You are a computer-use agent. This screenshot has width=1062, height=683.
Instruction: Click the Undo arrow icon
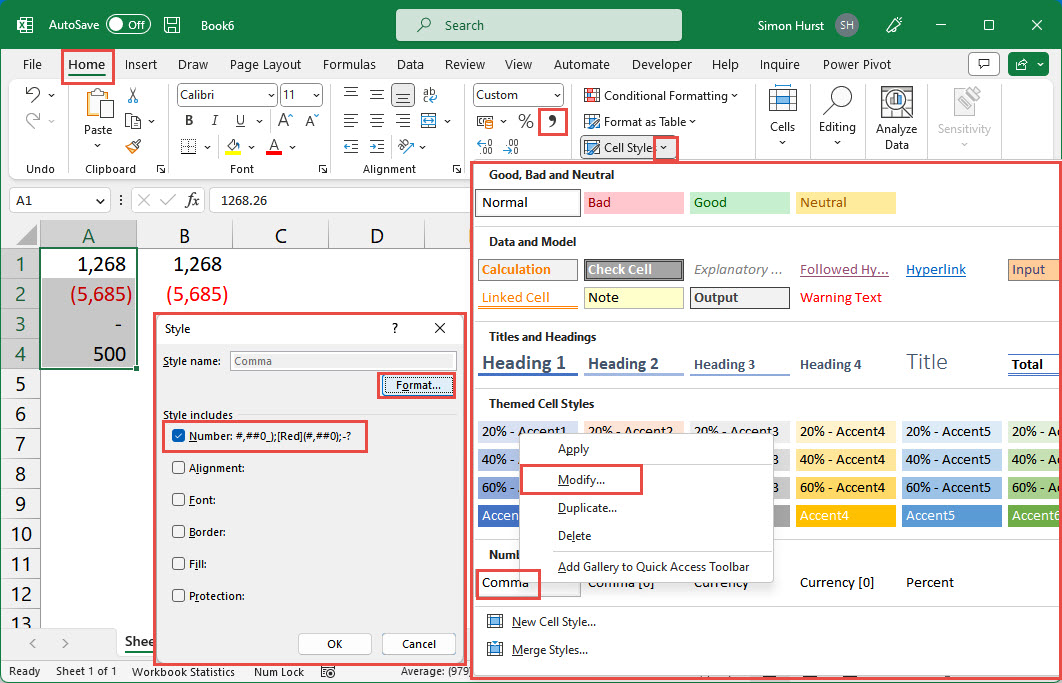pyautogui.click(x=33, y=95)
